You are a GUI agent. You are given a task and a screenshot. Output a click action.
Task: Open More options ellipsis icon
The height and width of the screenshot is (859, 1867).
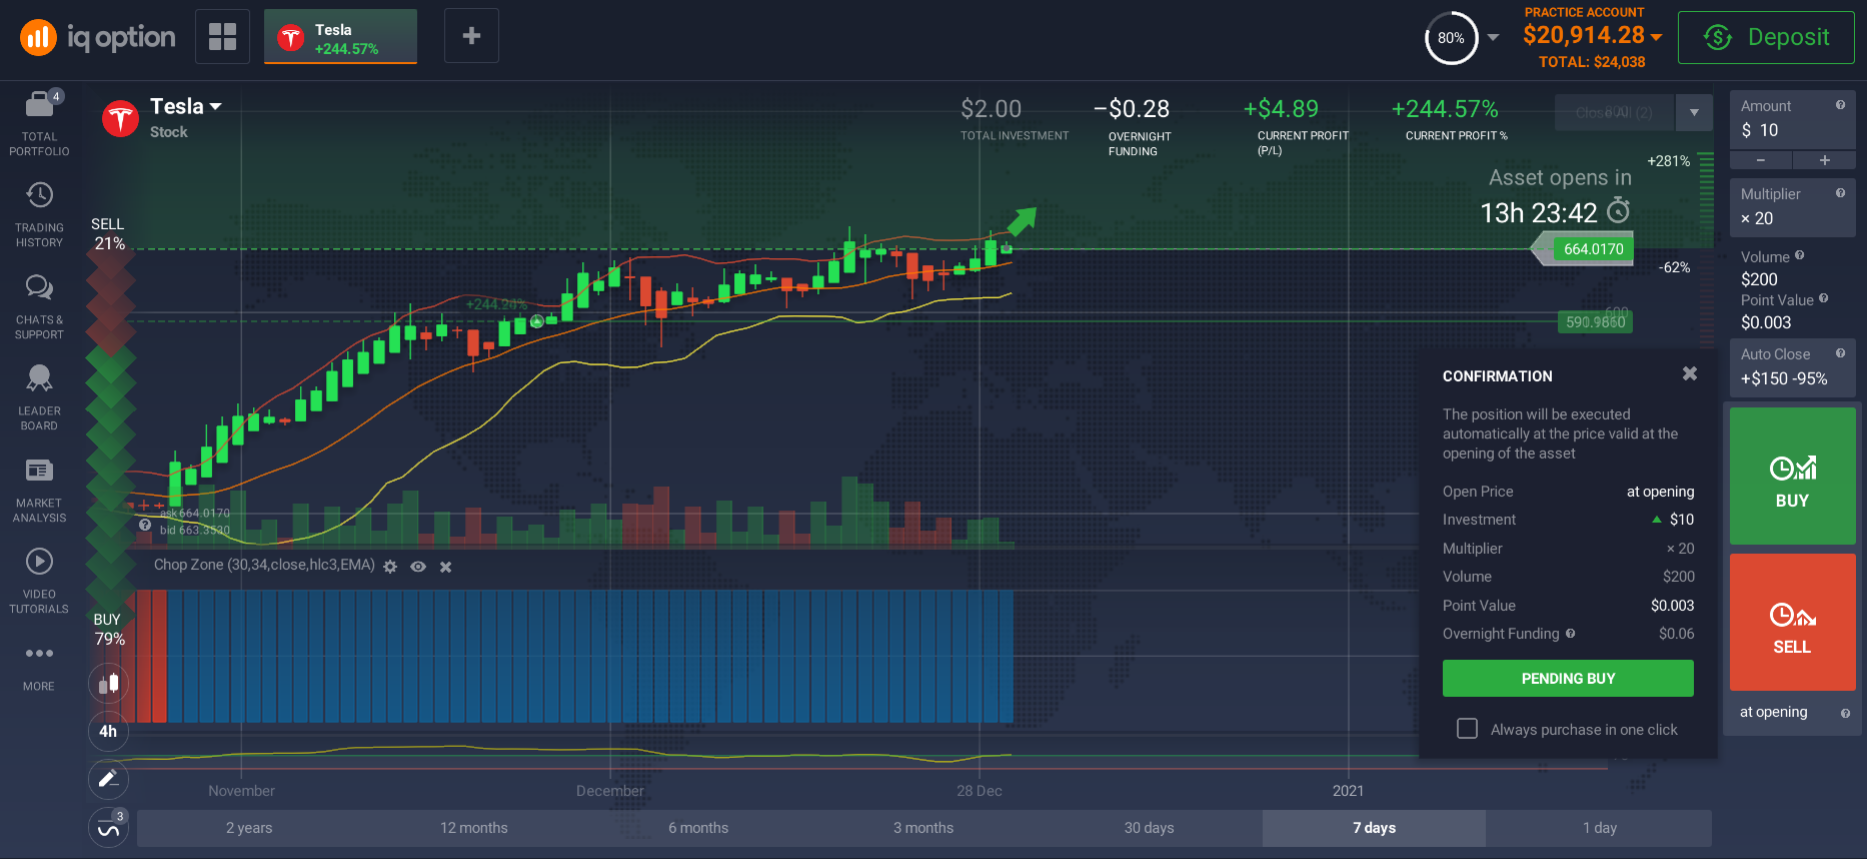click(x=39, y=653)
